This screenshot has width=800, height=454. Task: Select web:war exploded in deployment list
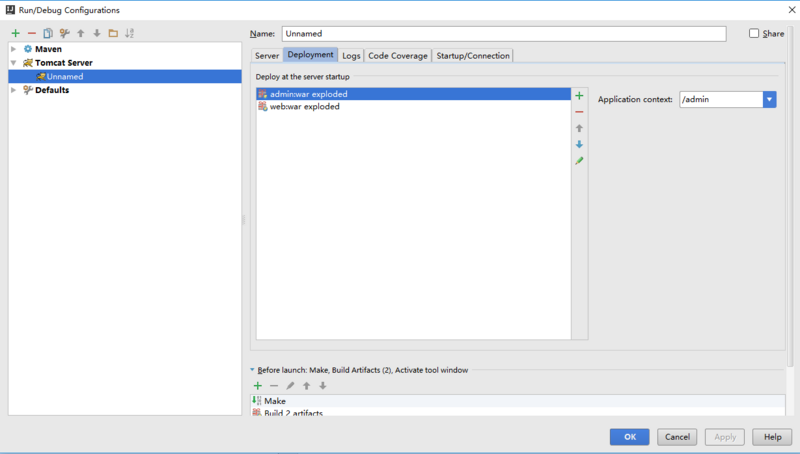413,106
